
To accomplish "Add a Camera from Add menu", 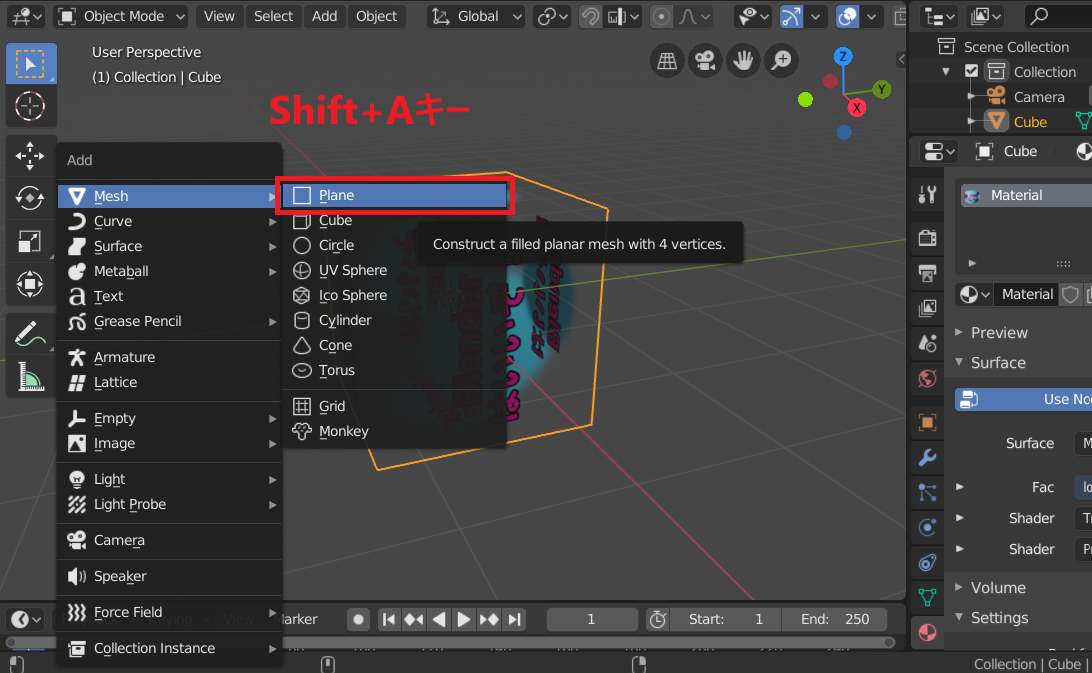I will coord(170,541).
